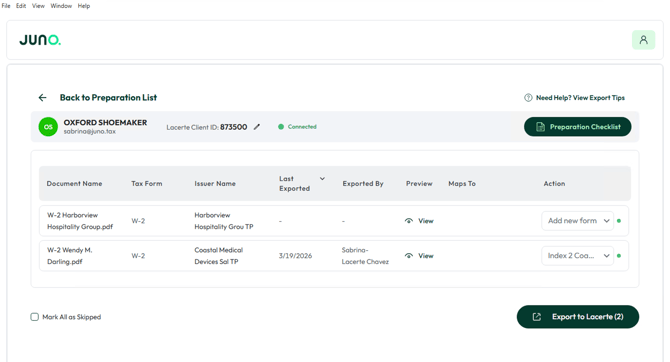This screenshot has width=670, height=362.
Task: Go Back to Preparation List
Action: coord(108,97)
